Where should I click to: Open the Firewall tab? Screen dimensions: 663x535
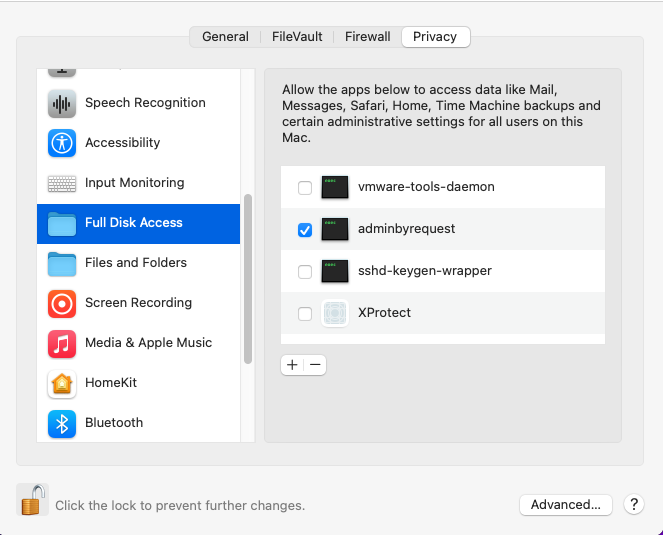[x=367, y=37]
